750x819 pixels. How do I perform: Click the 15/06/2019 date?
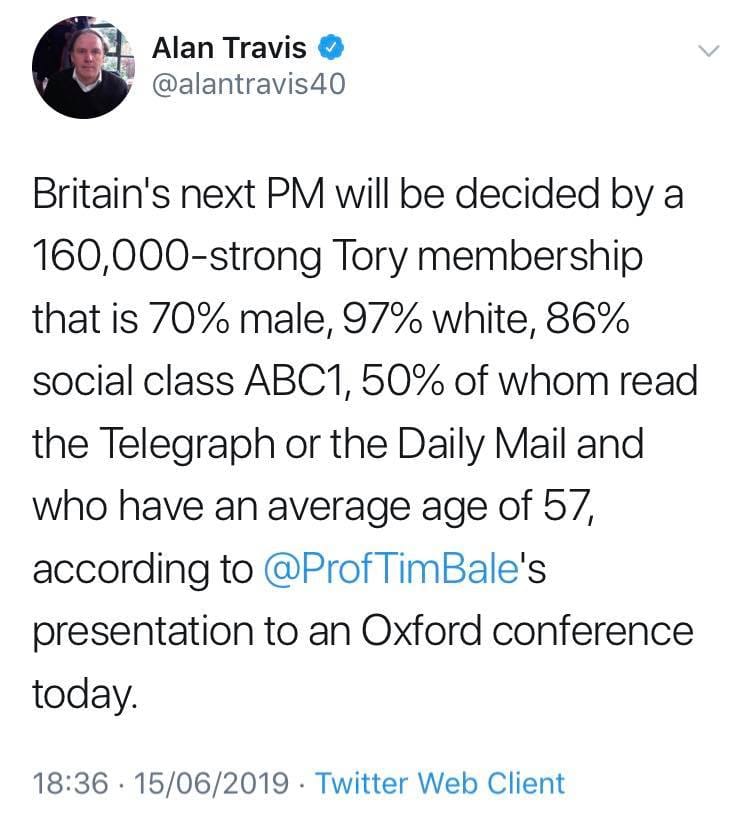212,783
